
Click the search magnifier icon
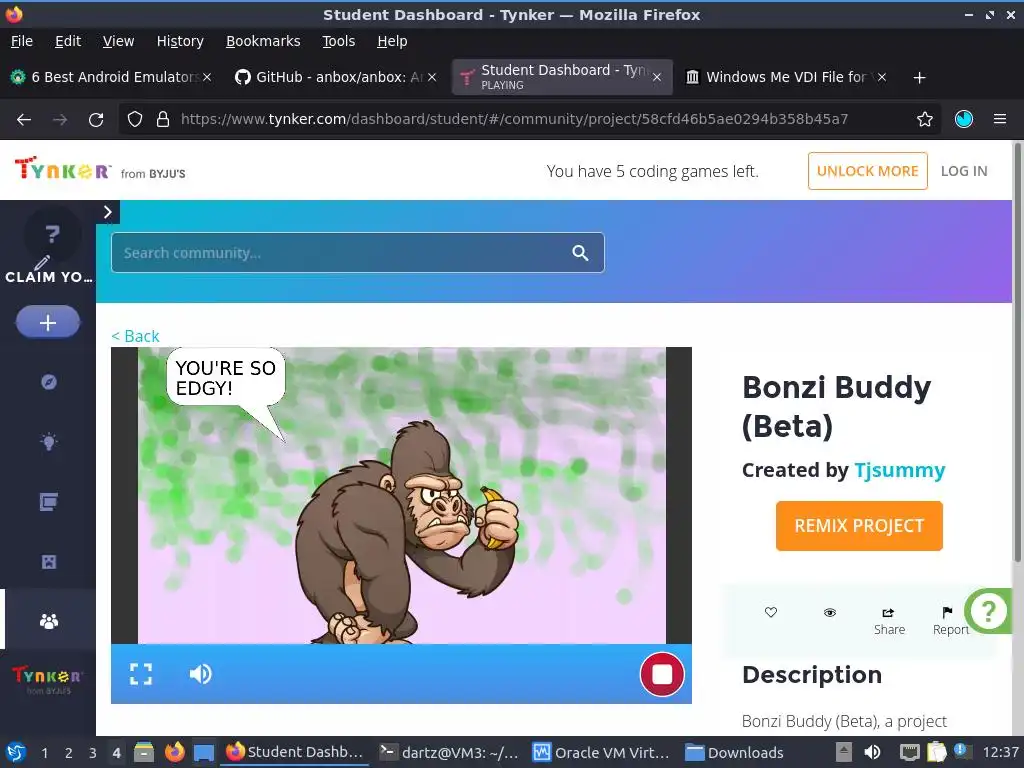[580, 253]
